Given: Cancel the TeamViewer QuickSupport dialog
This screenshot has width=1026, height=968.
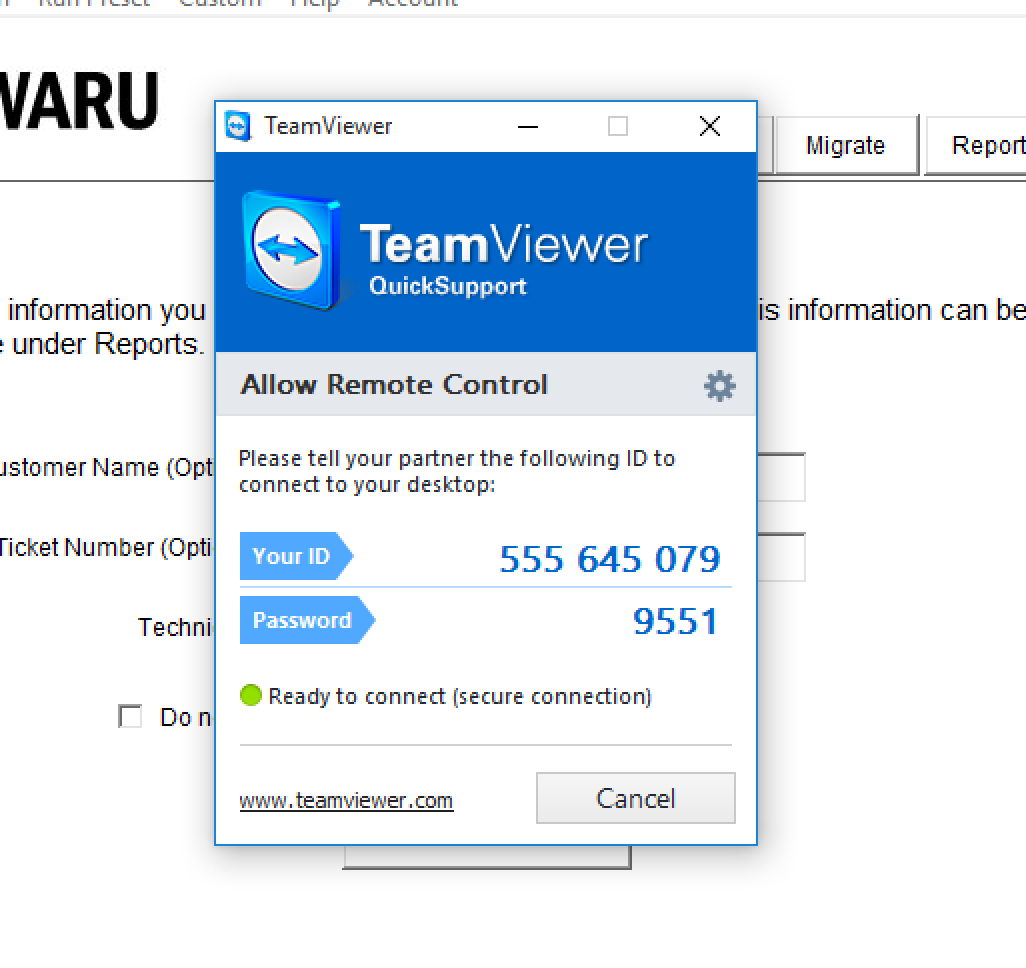Looking at the screenshot, I should point(635,798).
